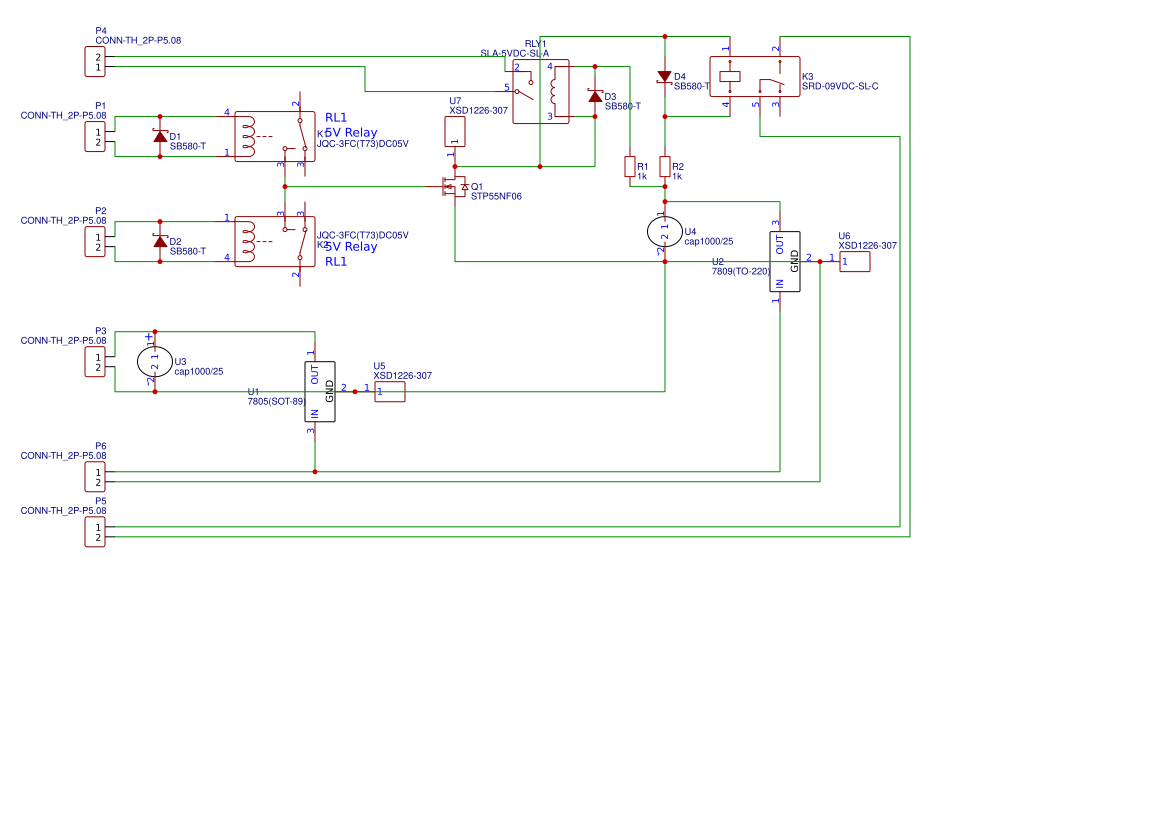Select the K3 relay symbol

754,77
